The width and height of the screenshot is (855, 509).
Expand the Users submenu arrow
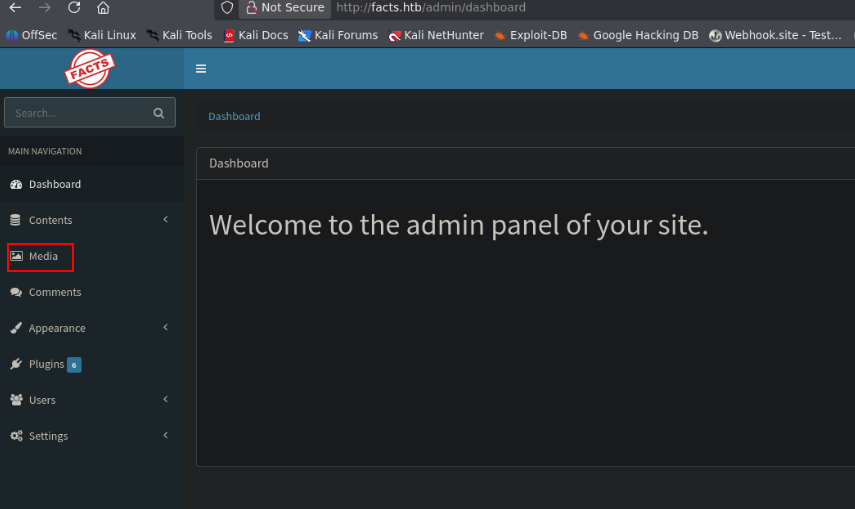(166, 399)
